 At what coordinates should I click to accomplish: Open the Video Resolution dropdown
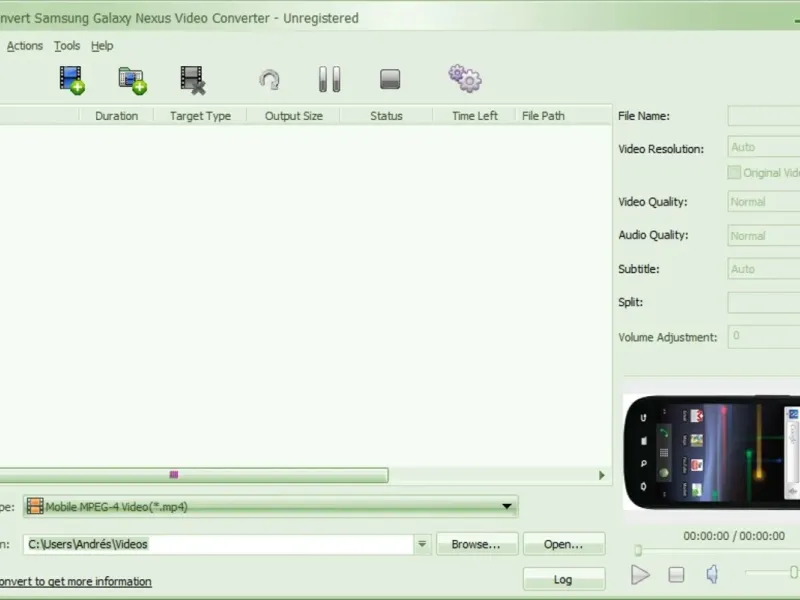[x=764, y=147]
